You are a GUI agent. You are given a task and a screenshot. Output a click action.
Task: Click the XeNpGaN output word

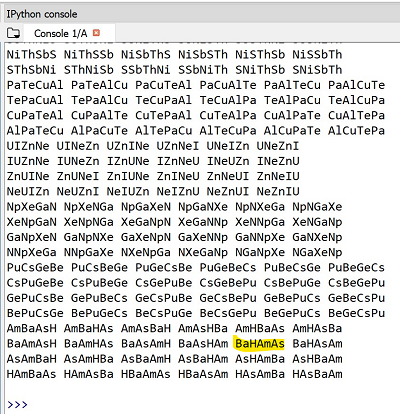(x=32, y=222)
